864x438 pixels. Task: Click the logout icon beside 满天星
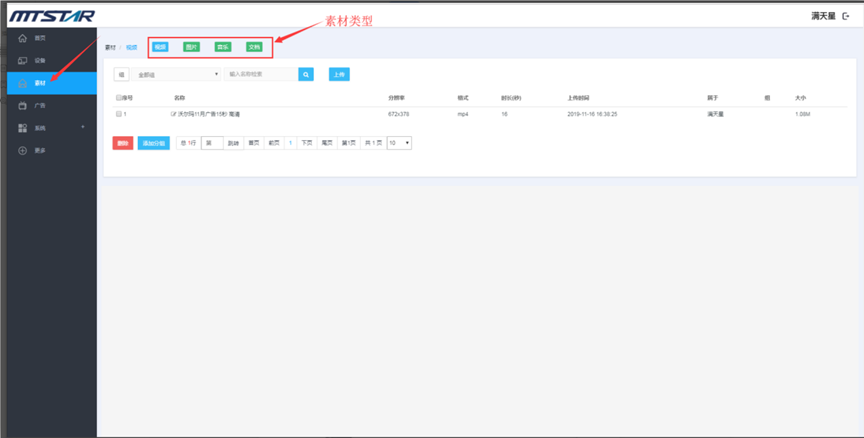click(x=847, y=16)
